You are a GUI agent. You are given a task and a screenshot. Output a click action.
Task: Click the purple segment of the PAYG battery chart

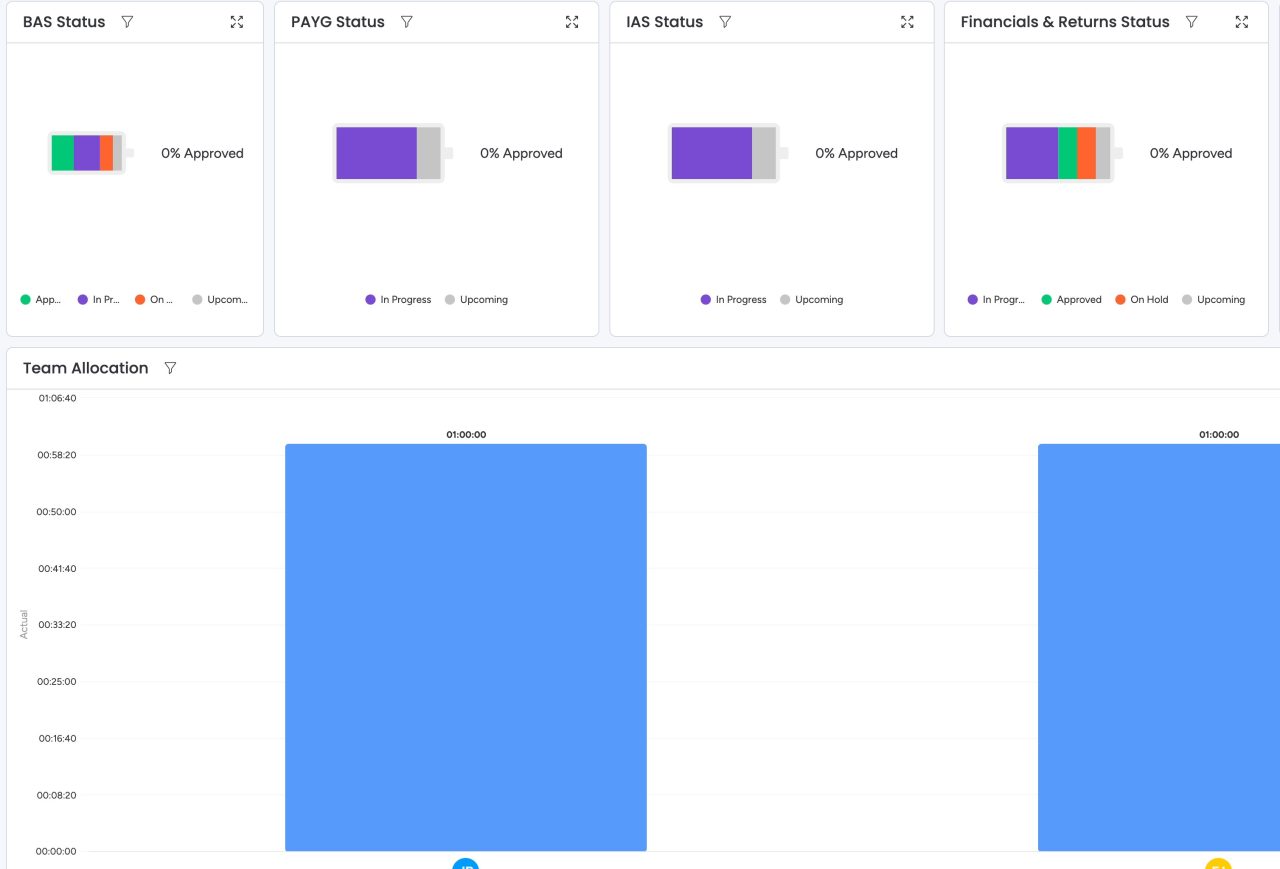(378, 152)
